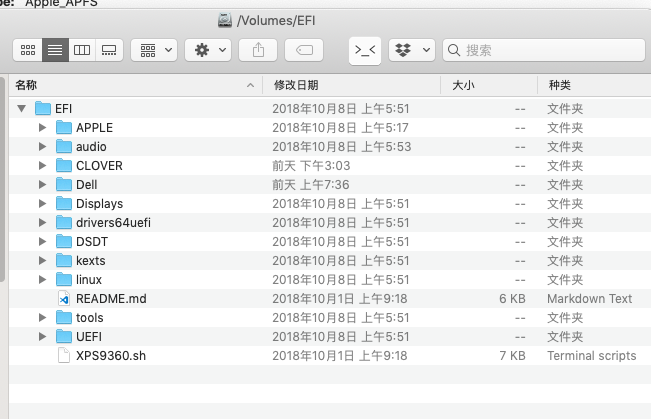This screenshot has height=419, width=651.
Task: Select the Displays folder icon
Action: (64, 203)
